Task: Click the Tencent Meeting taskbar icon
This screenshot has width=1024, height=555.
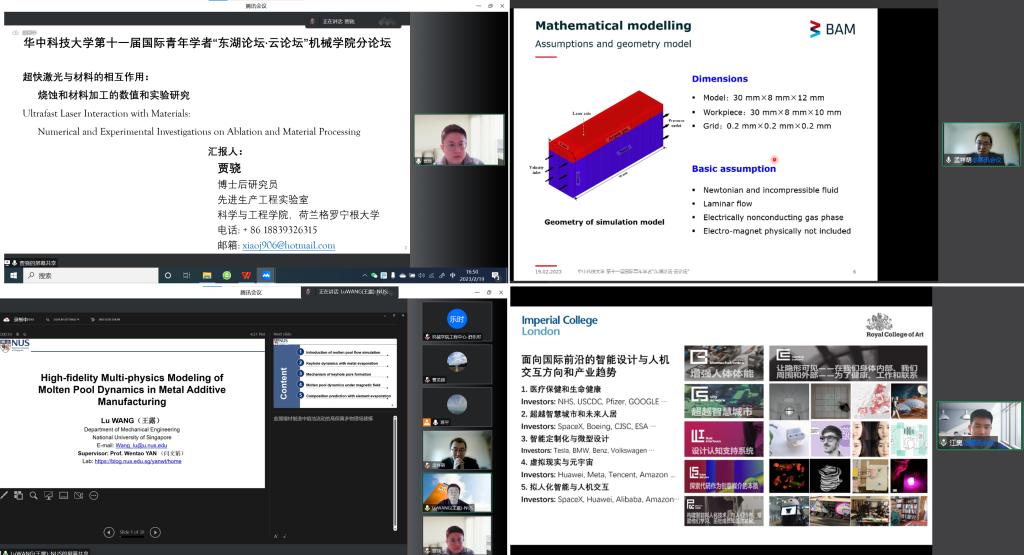Action: [x=266, y=275]
